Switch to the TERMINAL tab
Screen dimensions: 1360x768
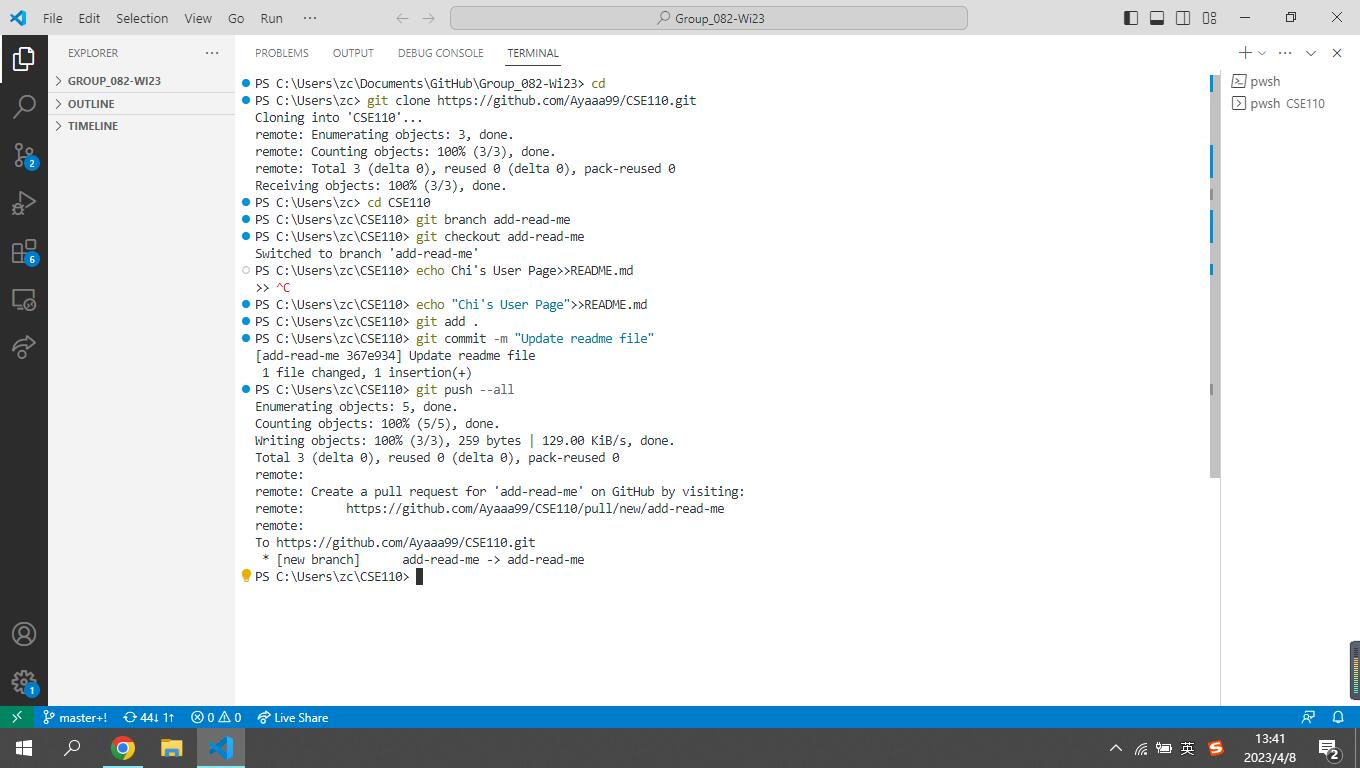coord(532,53)
